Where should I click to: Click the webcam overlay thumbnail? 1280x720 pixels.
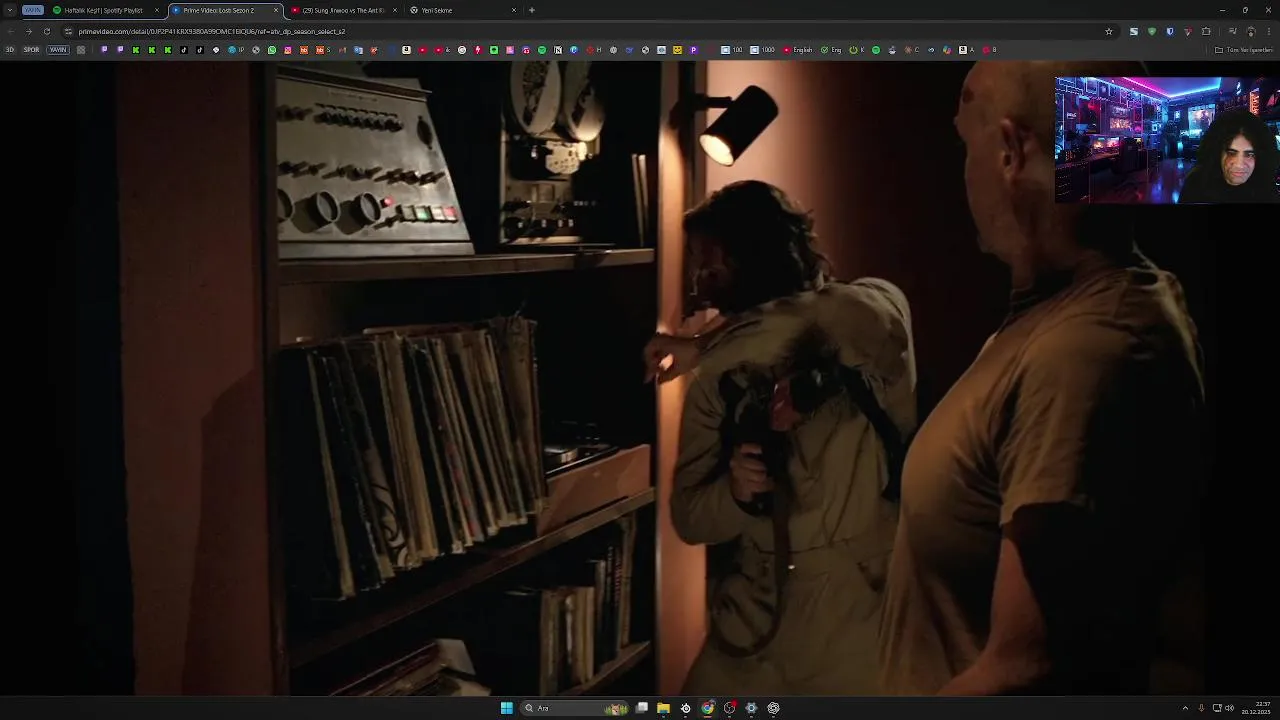pyautogui.click(x=1167, y=140)
